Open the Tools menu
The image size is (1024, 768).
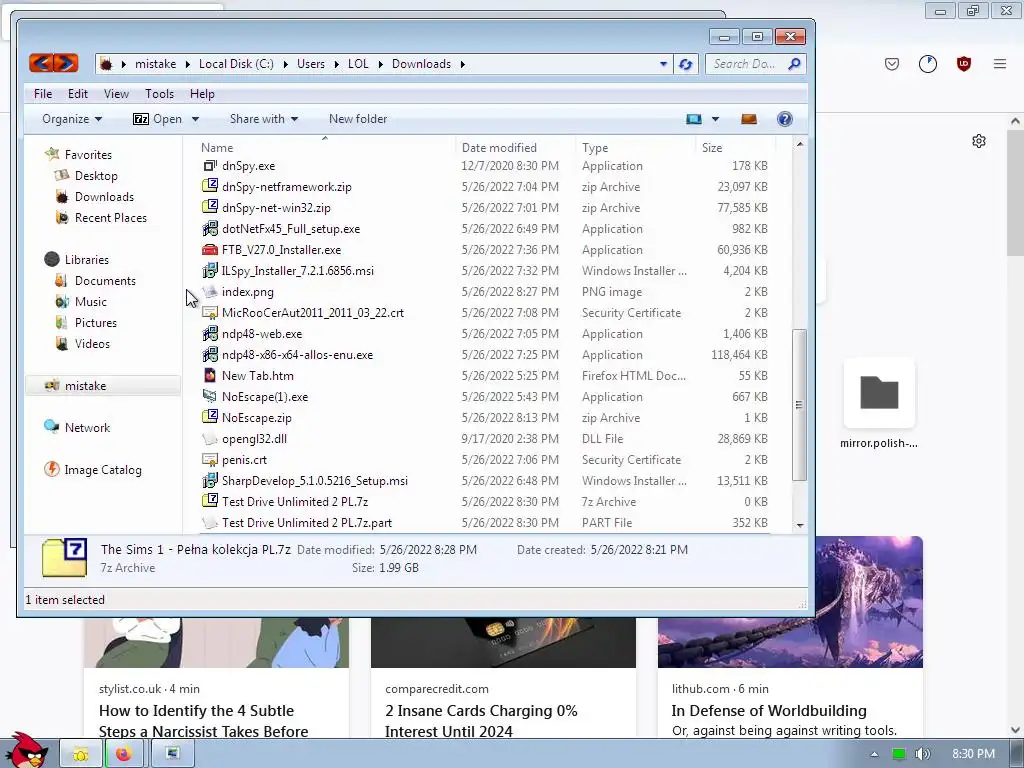coord(159,93)
